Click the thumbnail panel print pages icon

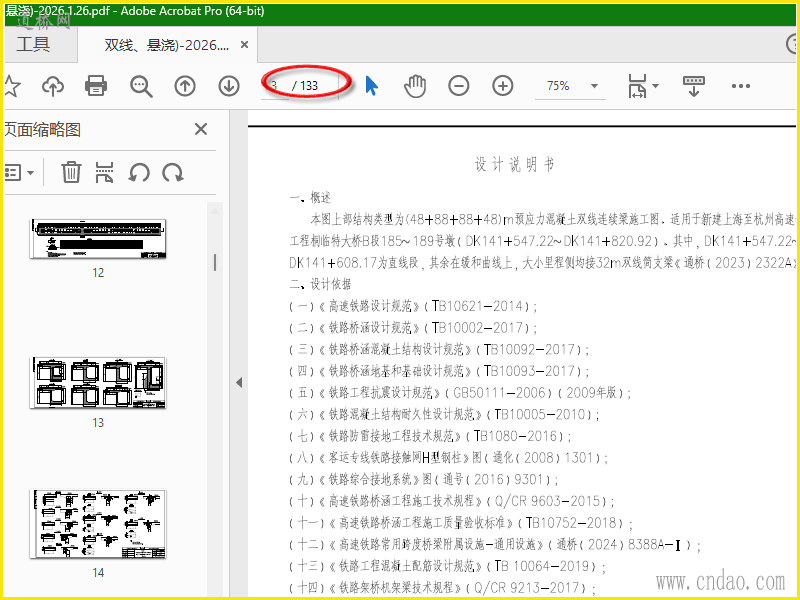[104, 172]
